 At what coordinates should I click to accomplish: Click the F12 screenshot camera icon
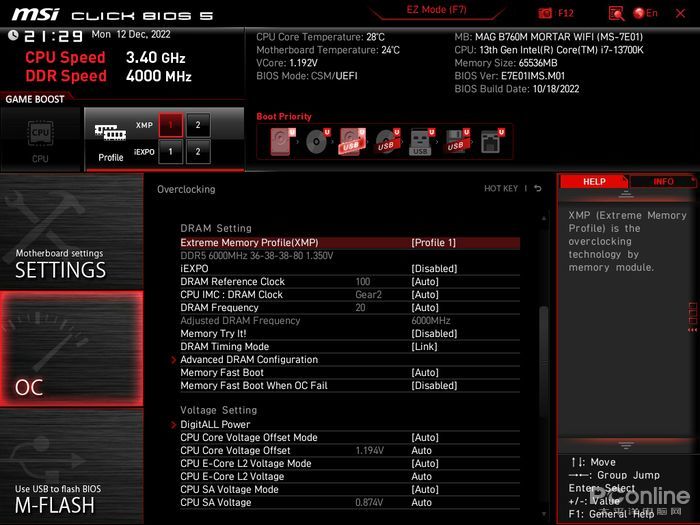tap(545, 13)
